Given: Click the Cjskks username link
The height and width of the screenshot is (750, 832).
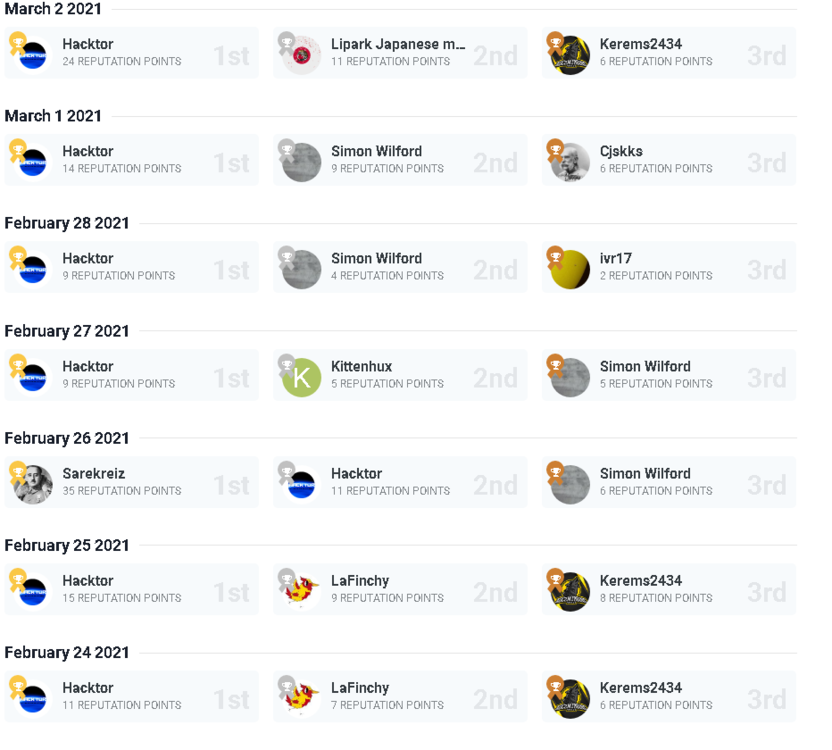Looking at the screenshot, I should tap(621, 151).
